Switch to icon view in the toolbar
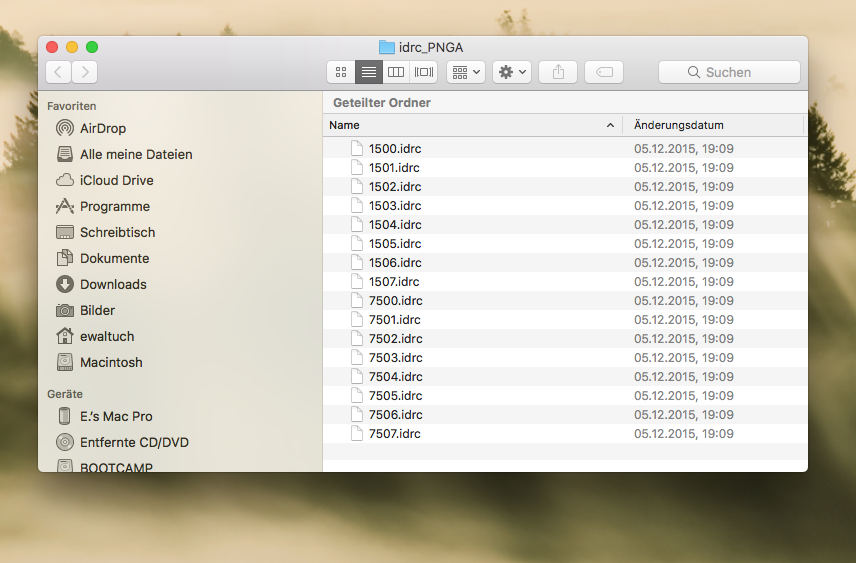Screen dimensions: 856x563 tap(341, 72)
